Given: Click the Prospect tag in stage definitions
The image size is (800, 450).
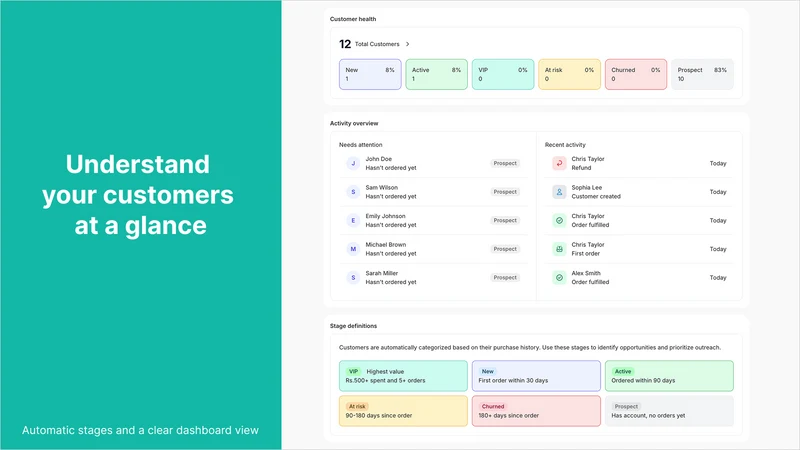Looking at the screenshot, I should coord(626,407).
